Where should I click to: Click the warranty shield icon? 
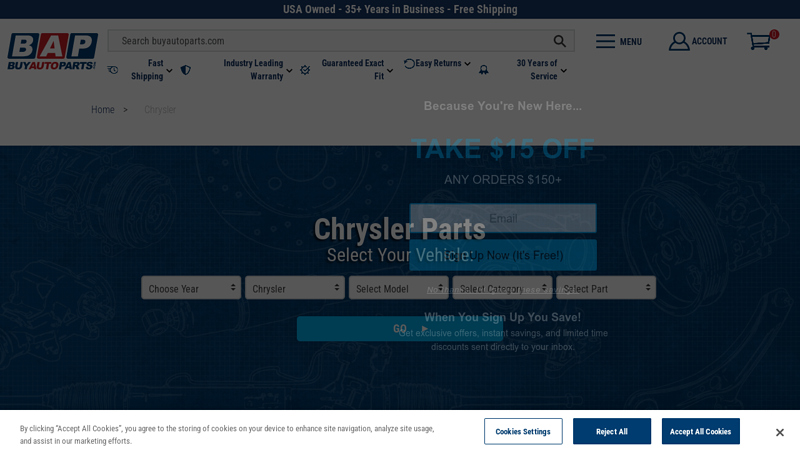pyautogui.click(x=186, y=70)
